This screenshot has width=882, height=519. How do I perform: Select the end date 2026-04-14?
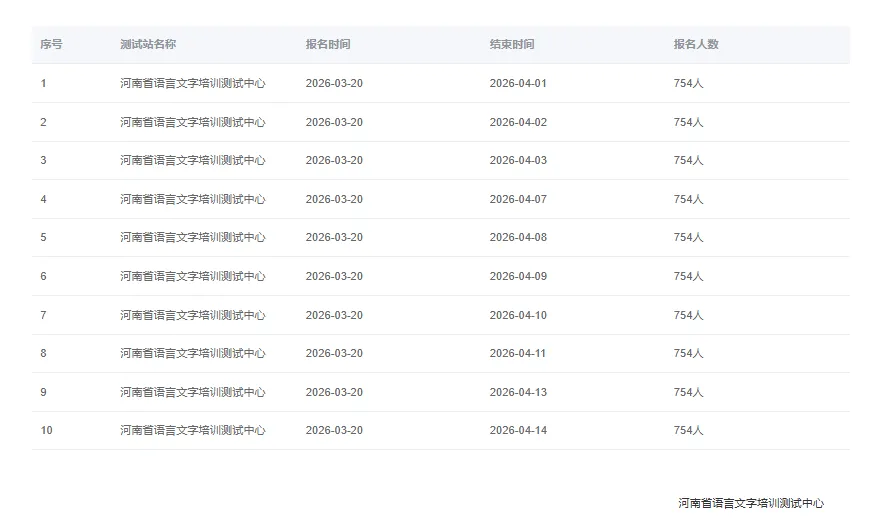tap(518, 430)
